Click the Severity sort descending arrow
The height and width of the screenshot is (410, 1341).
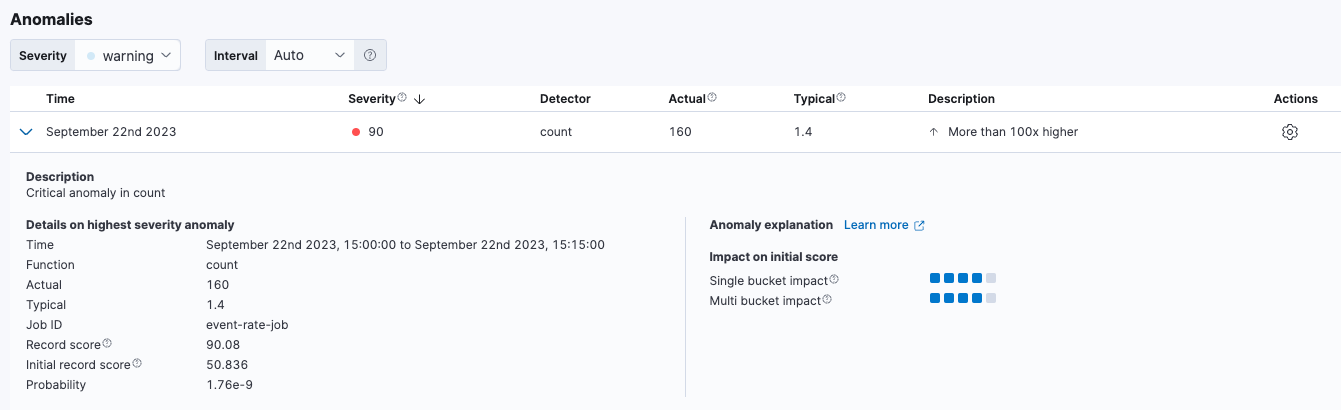point(419,99)
